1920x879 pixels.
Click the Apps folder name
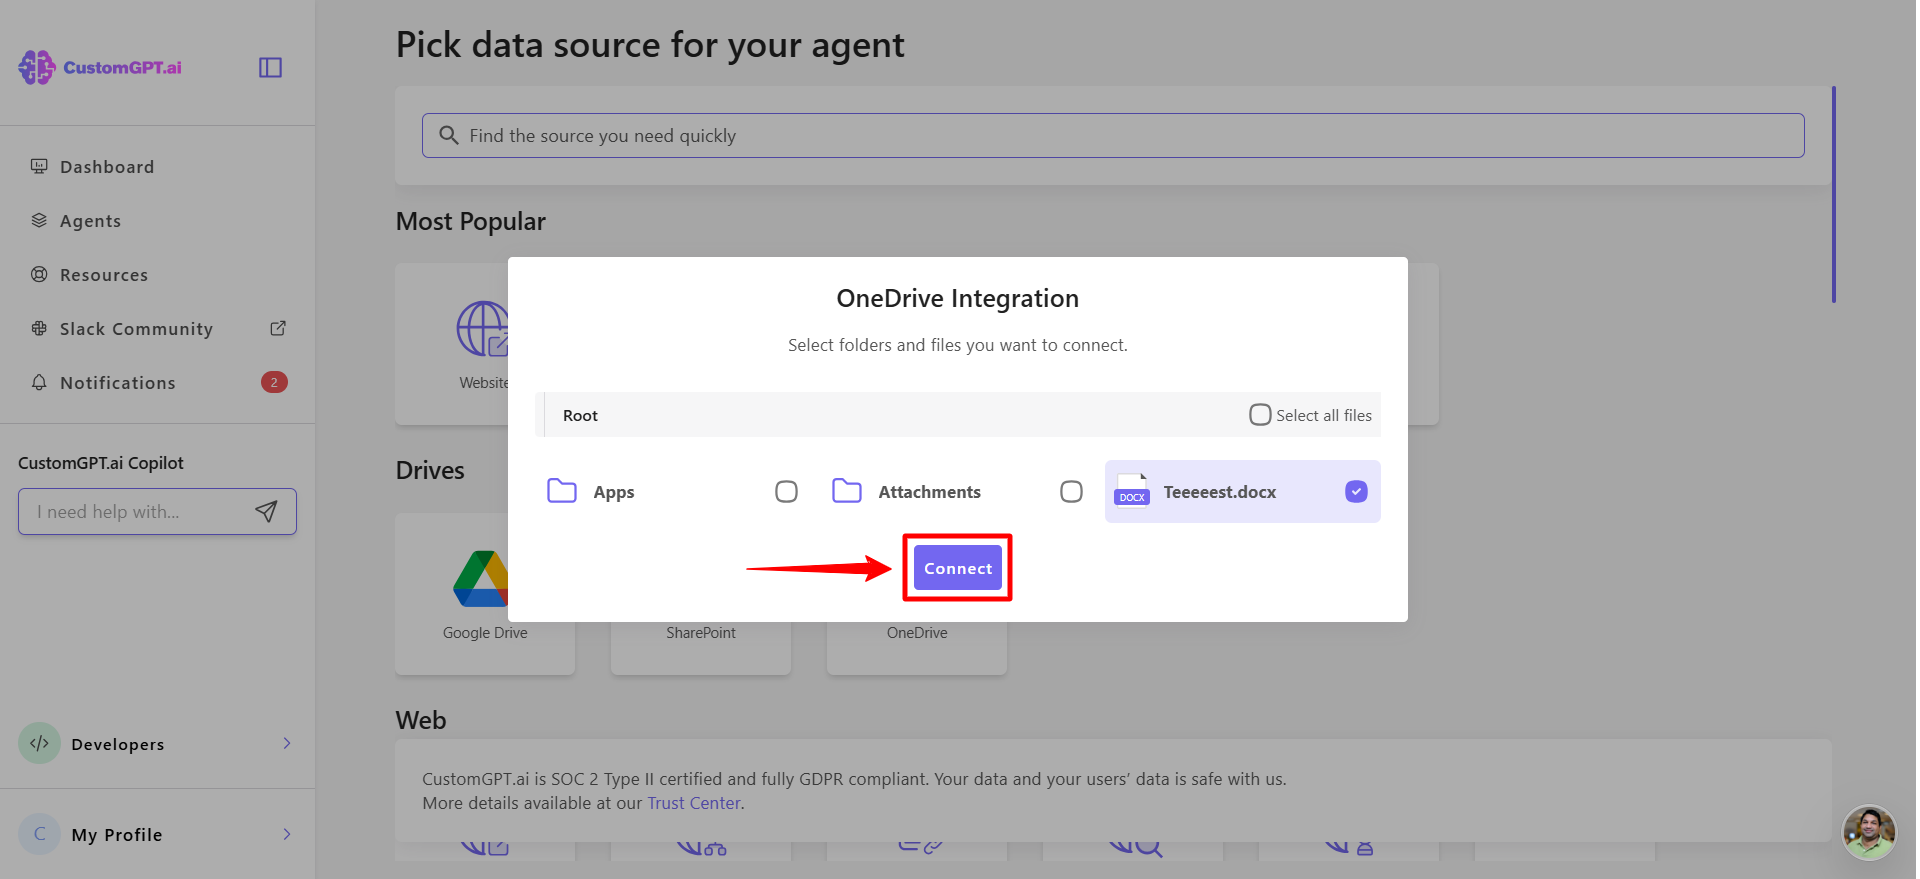(614, 492)
